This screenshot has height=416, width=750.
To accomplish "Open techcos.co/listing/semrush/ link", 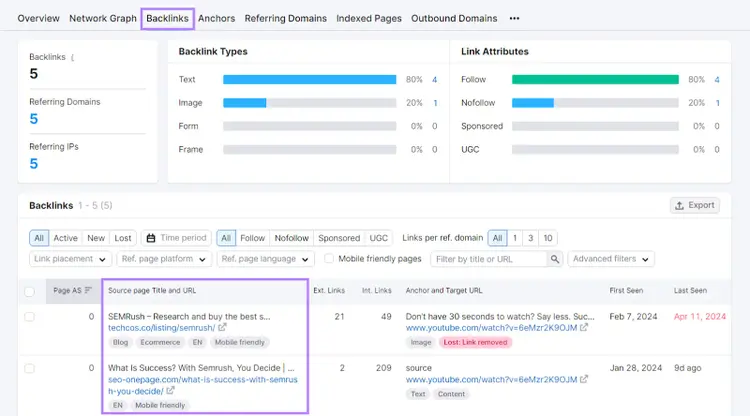I will point(162,328).
